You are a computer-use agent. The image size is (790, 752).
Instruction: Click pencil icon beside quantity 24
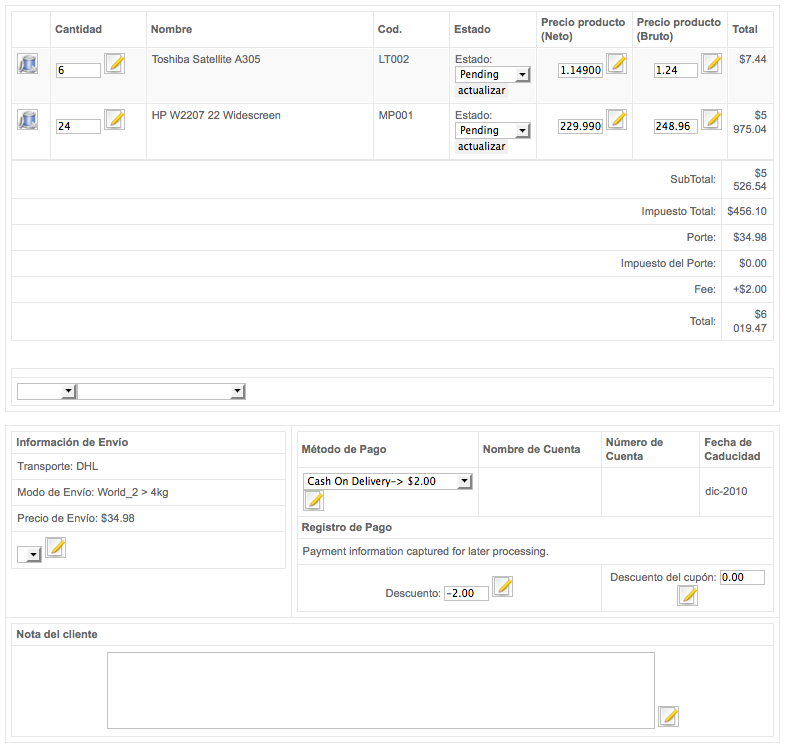click(115, 120)
